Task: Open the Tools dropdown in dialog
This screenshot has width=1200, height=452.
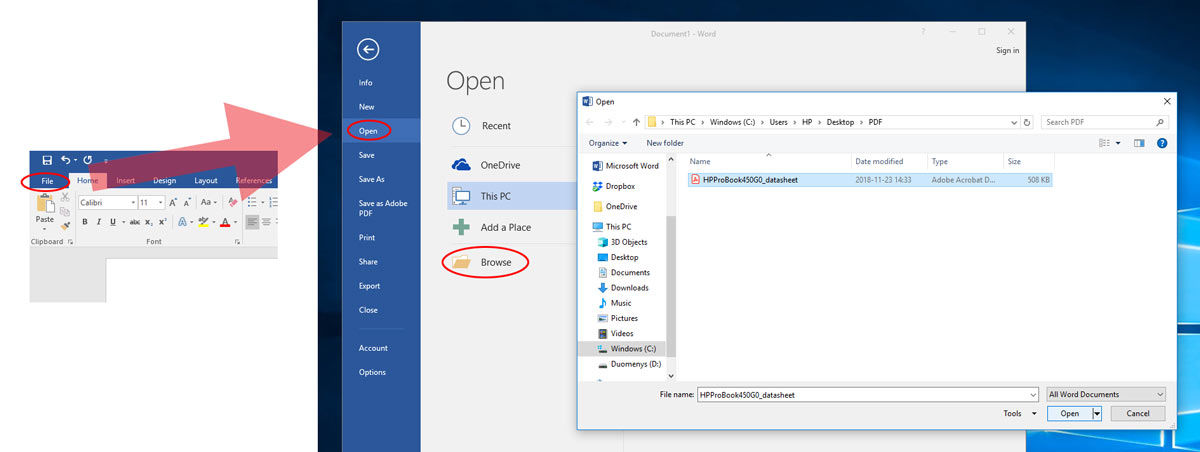Action: point(1018,413)
